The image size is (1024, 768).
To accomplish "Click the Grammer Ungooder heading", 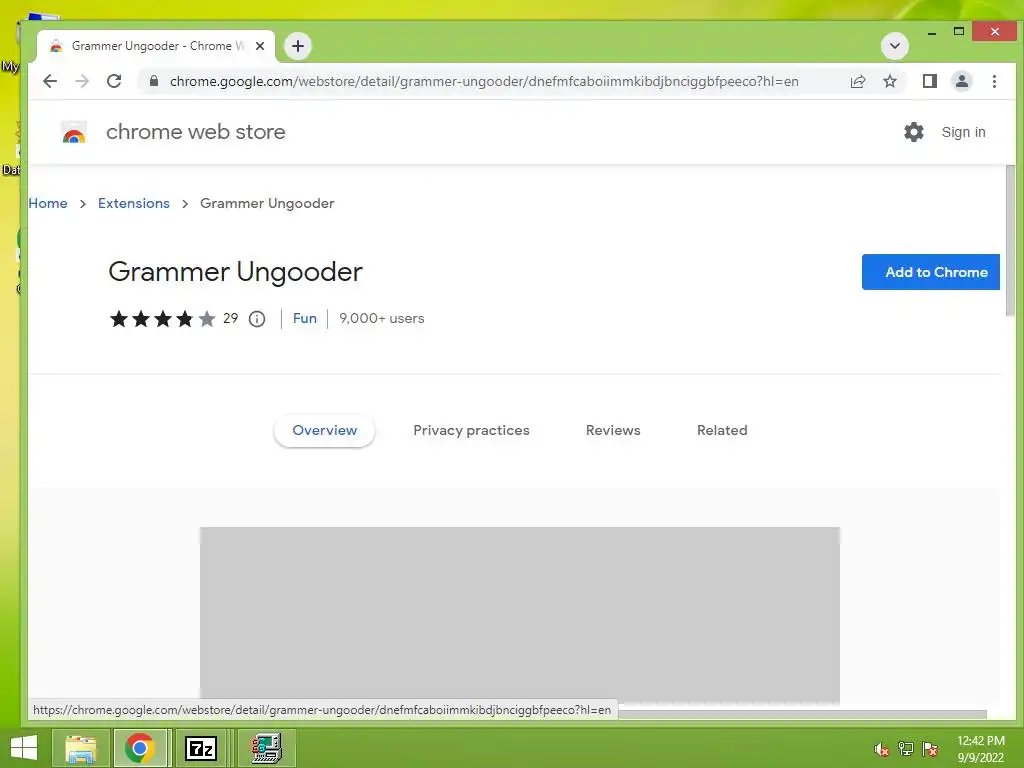I will coord(235,272).
